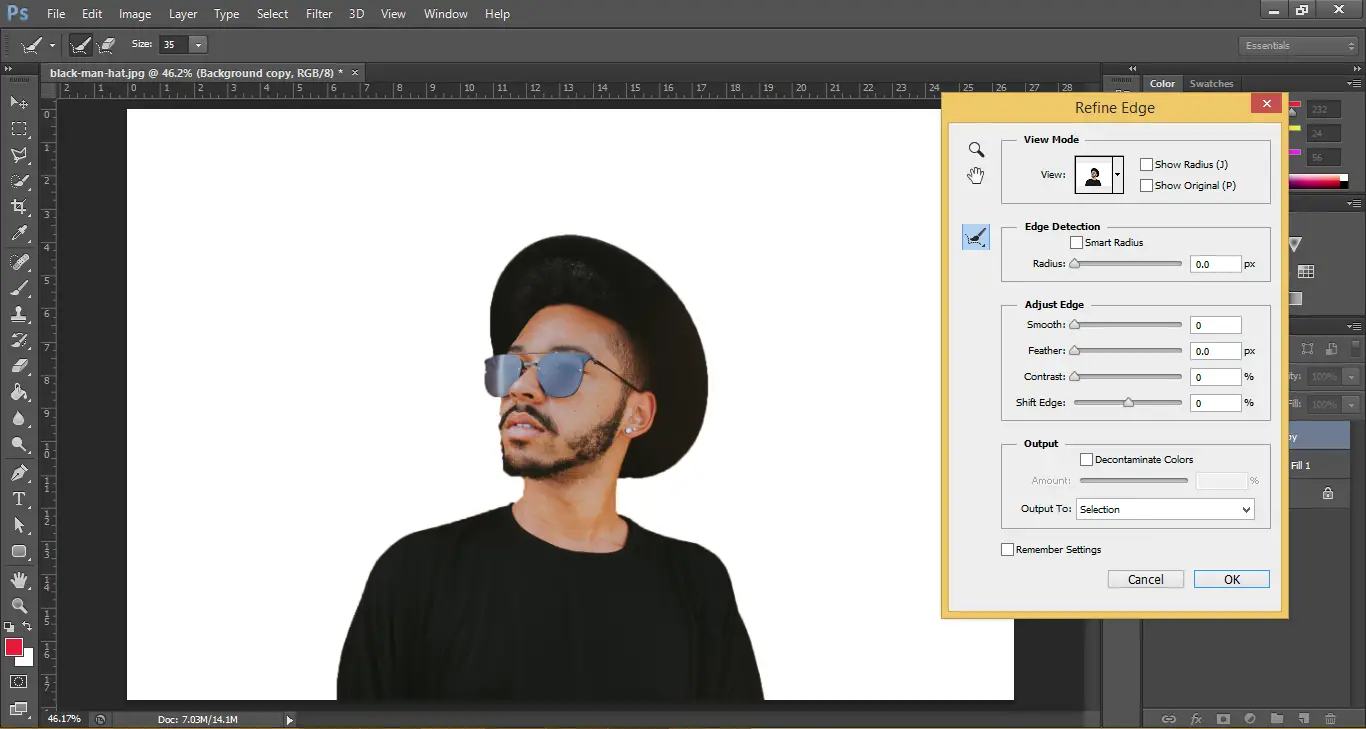This screenshot has height=729, width=1366.
Task: Select the Zoom tool in toolbox
Action: (x=19, y=606)
